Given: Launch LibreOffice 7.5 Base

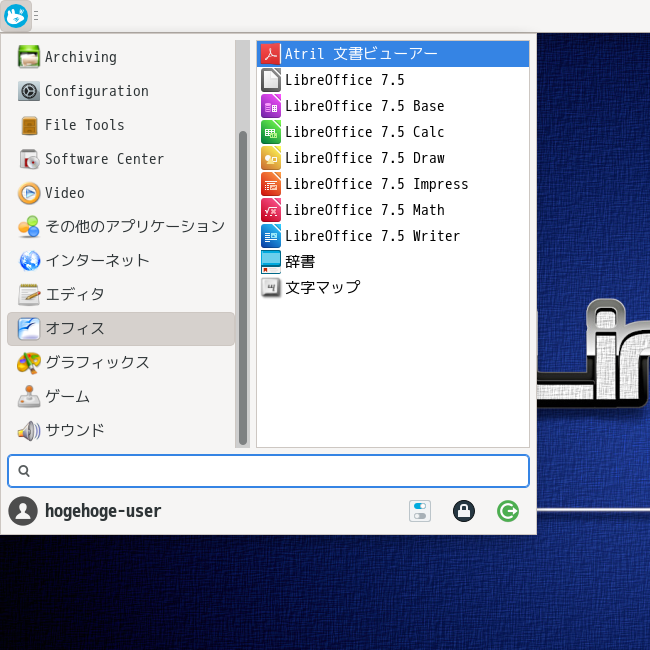Looking at the screenshot, I should coord(393,106).
